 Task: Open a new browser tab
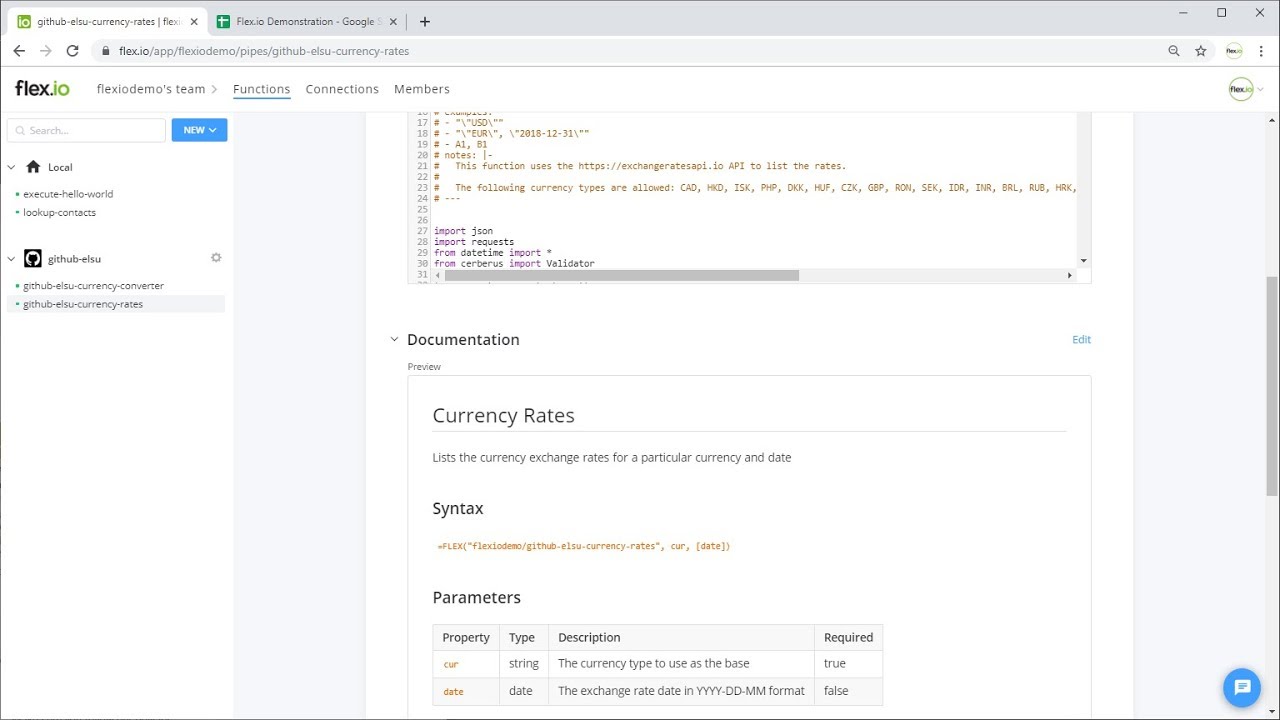425,21
